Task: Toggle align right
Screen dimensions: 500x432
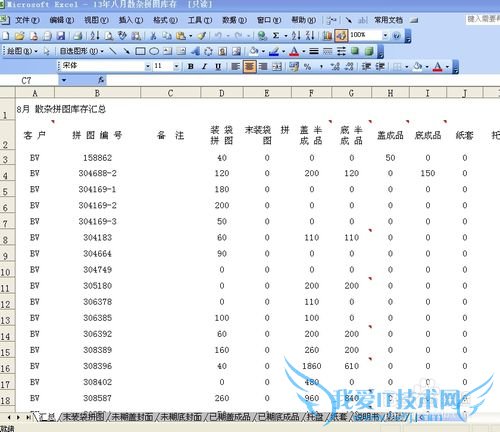Action: point(263,66)
